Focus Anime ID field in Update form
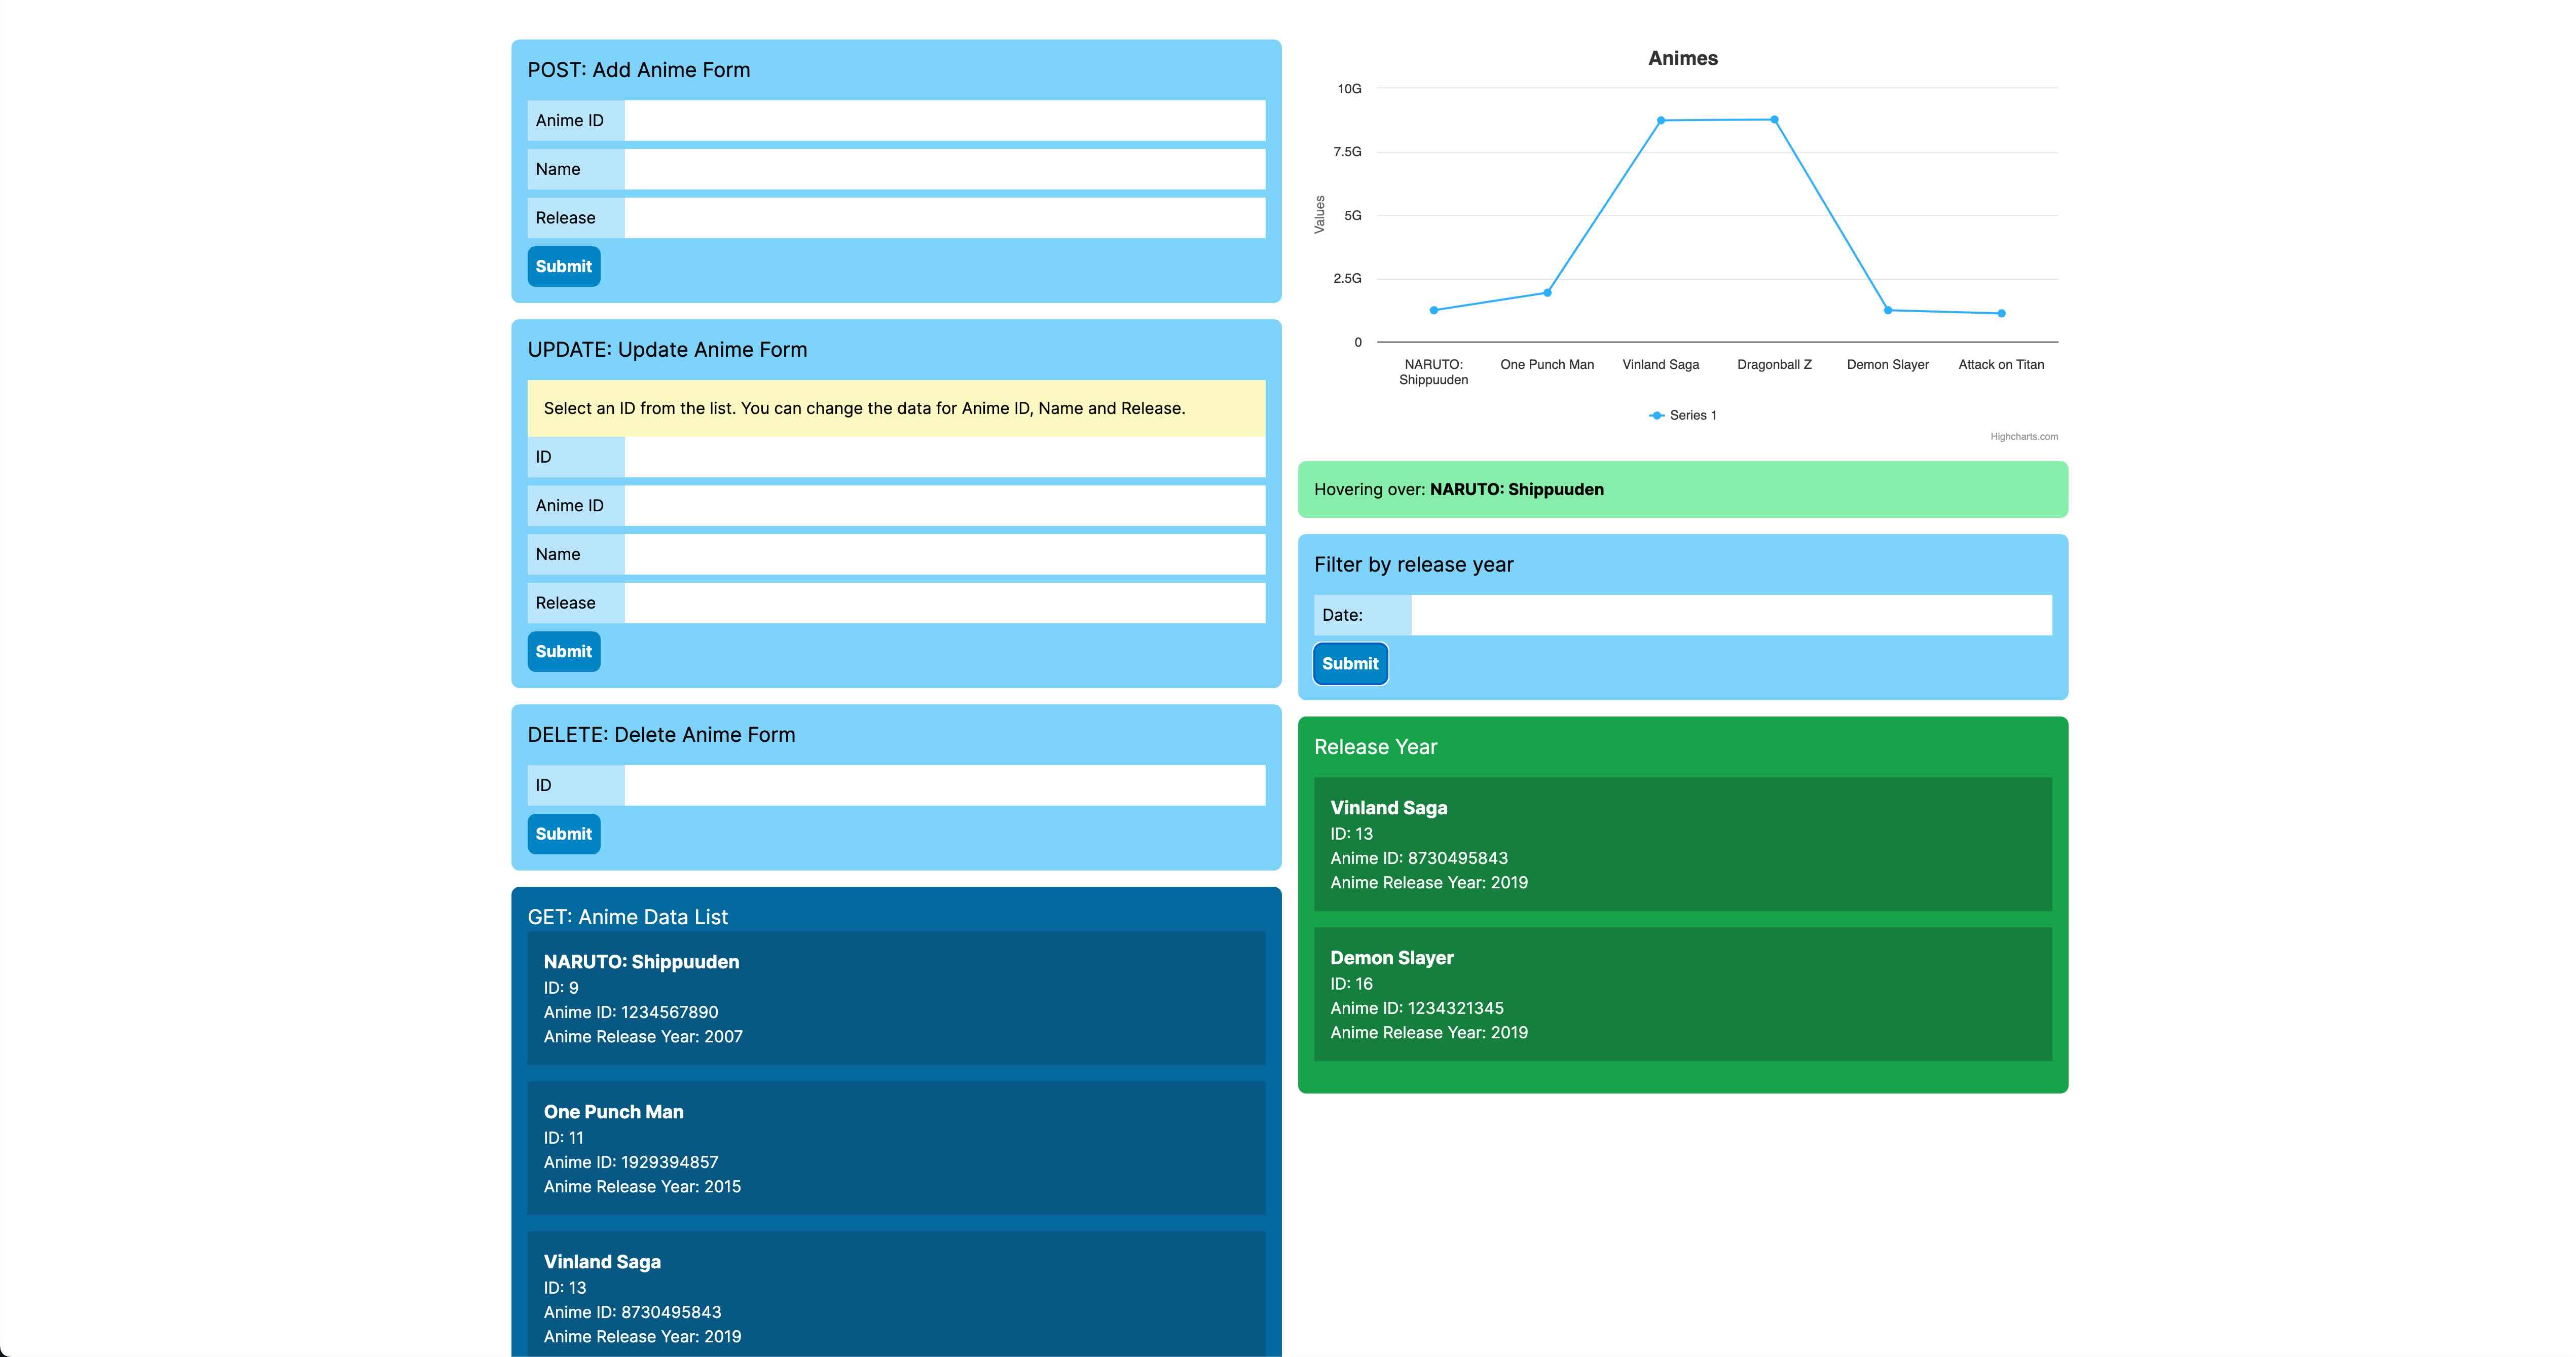This screenshot has height=1357, width=2576. pos(944,506)
